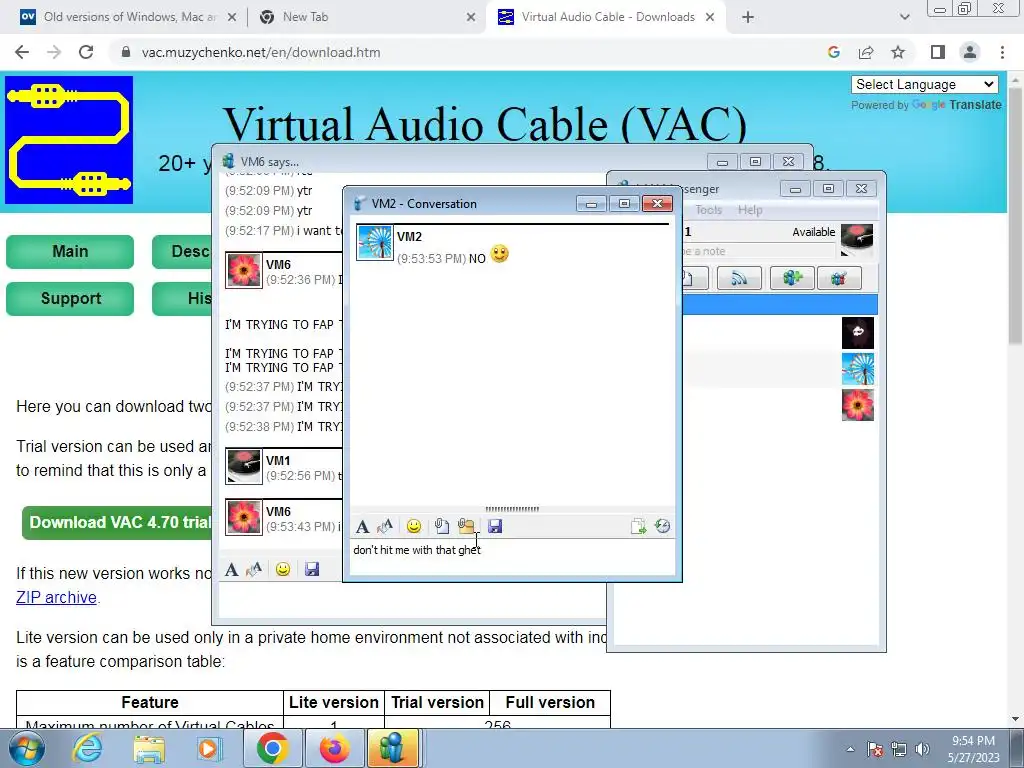Click the personal note field in Messenger

click(x=758, y=251)
